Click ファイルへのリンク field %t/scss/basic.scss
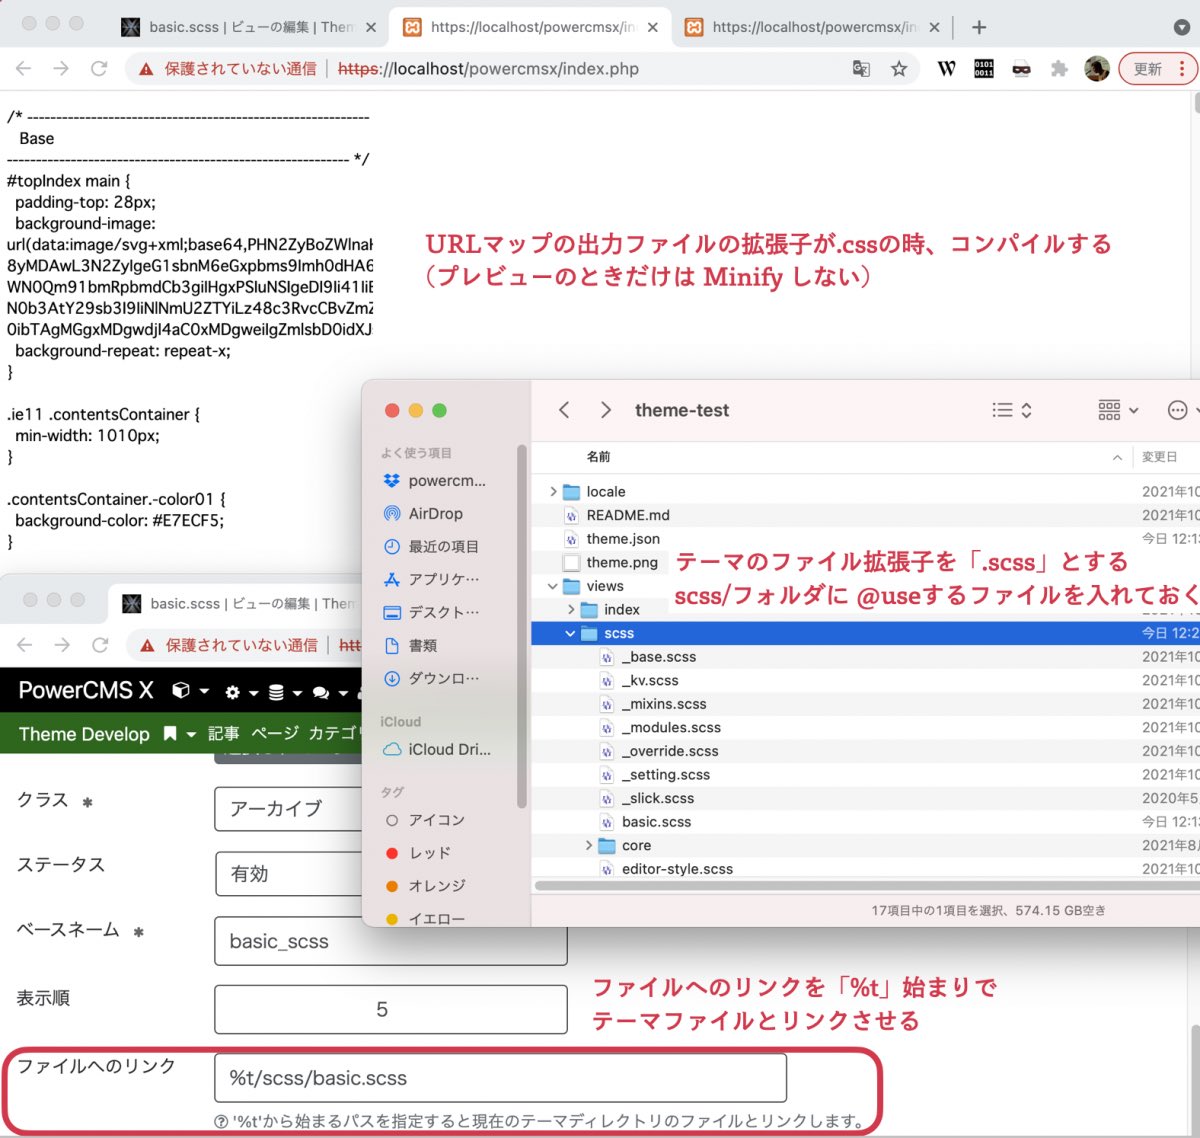The image size is (1200, 1138). [x=500, y=1078]
